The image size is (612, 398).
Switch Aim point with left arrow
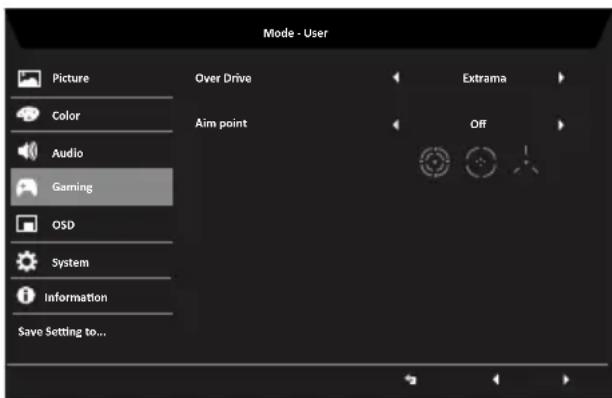click(x=396, y=125)
